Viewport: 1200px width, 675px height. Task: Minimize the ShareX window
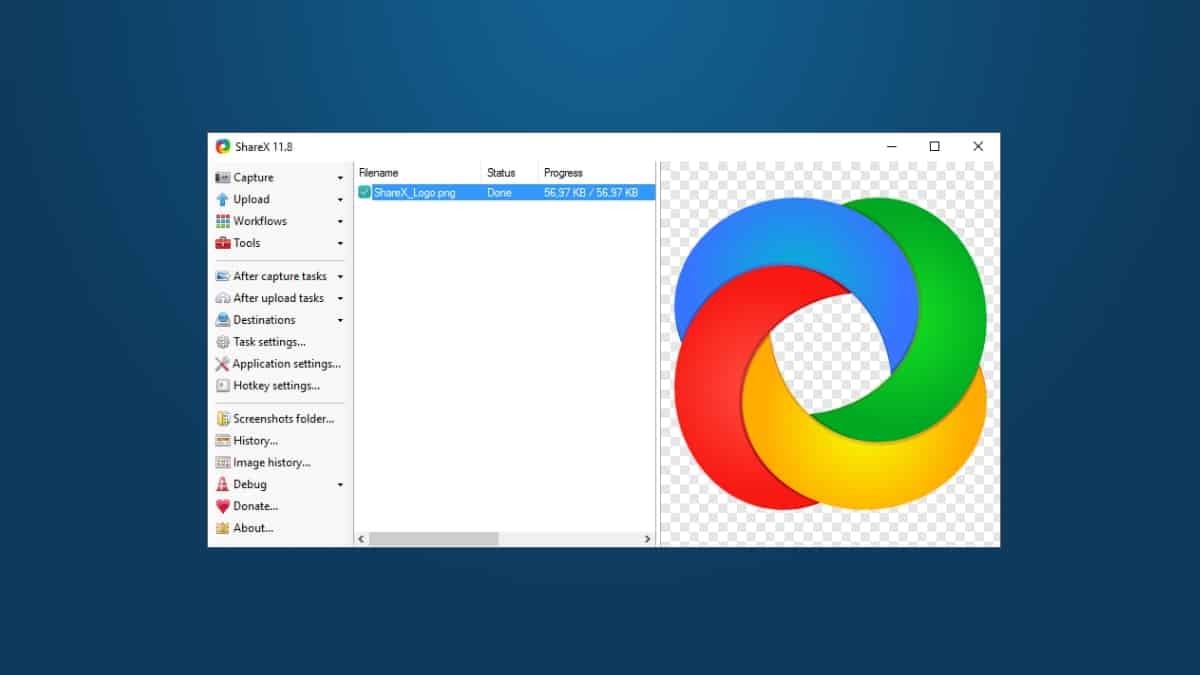point(890,146)
